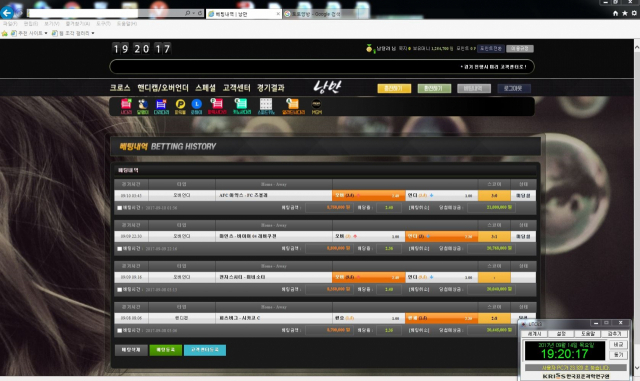Expand the 웹 조각 갤러리 dropdown

point(93,33)
